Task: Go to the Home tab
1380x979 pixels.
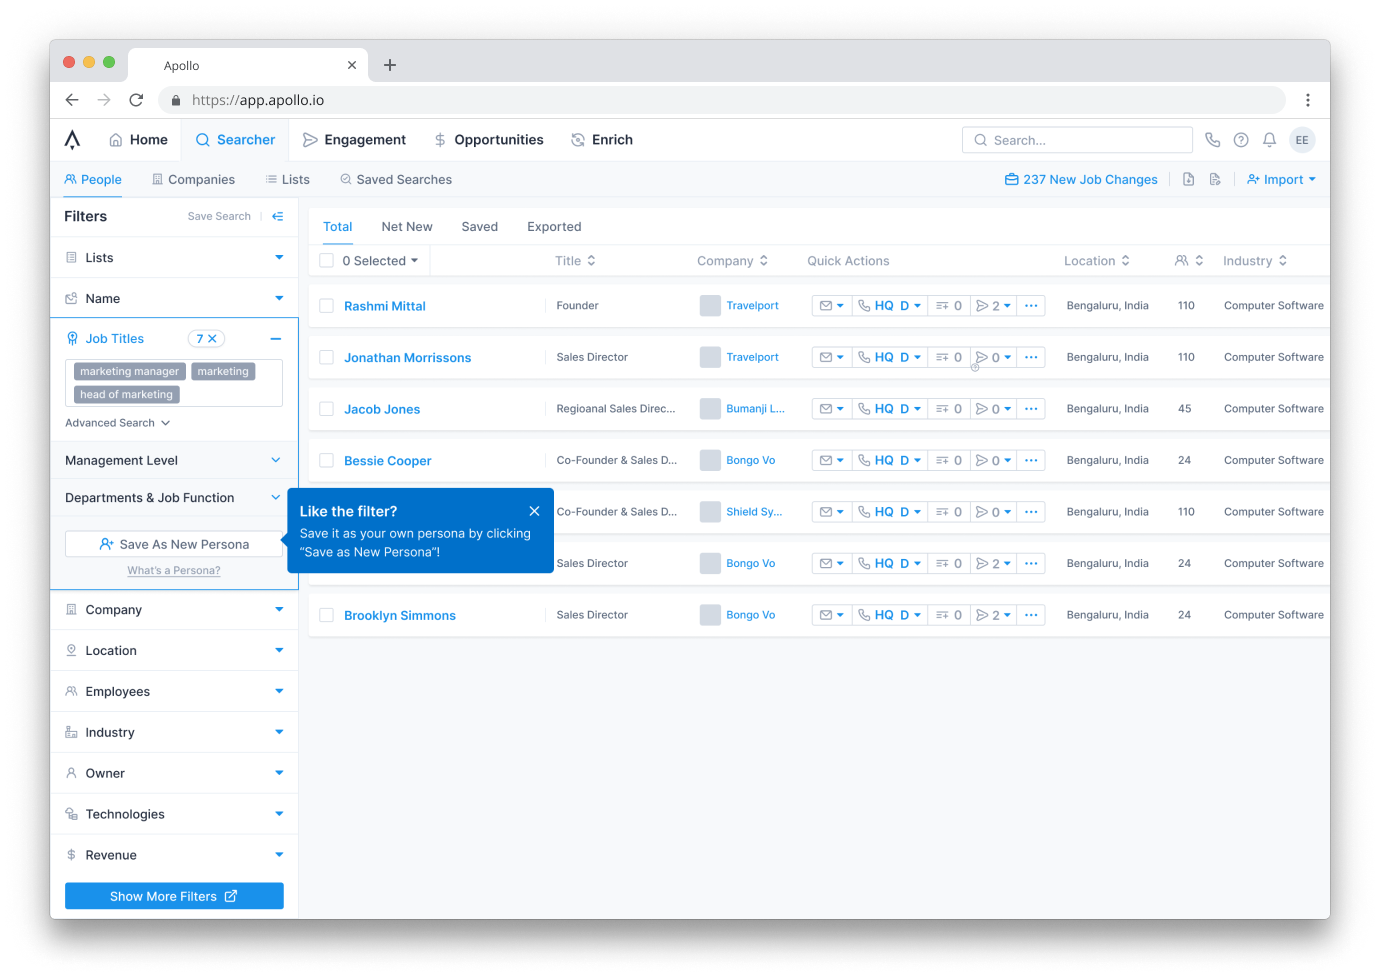Action: coord(138,140)
